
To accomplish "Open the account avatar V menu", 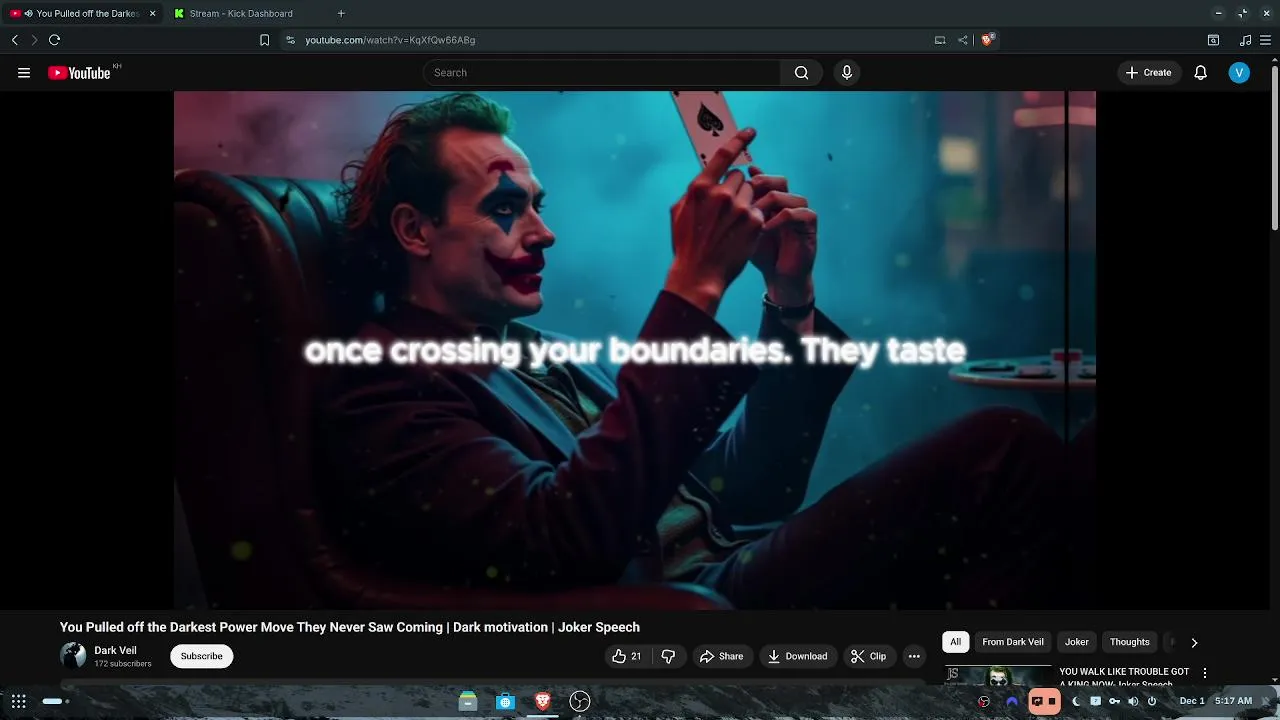I will coord(1239,73).
